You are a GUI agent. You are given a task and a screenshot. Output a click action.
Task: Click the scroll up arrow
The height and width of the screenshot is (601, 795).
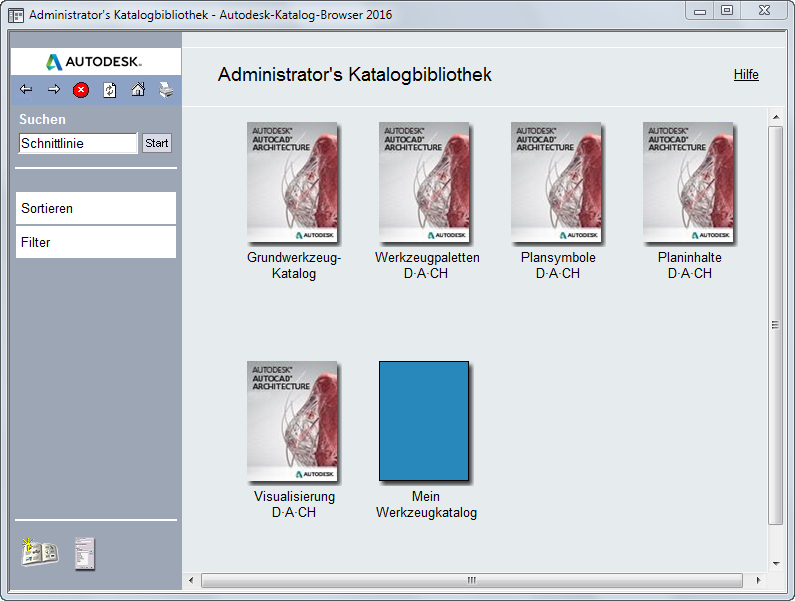776,117
